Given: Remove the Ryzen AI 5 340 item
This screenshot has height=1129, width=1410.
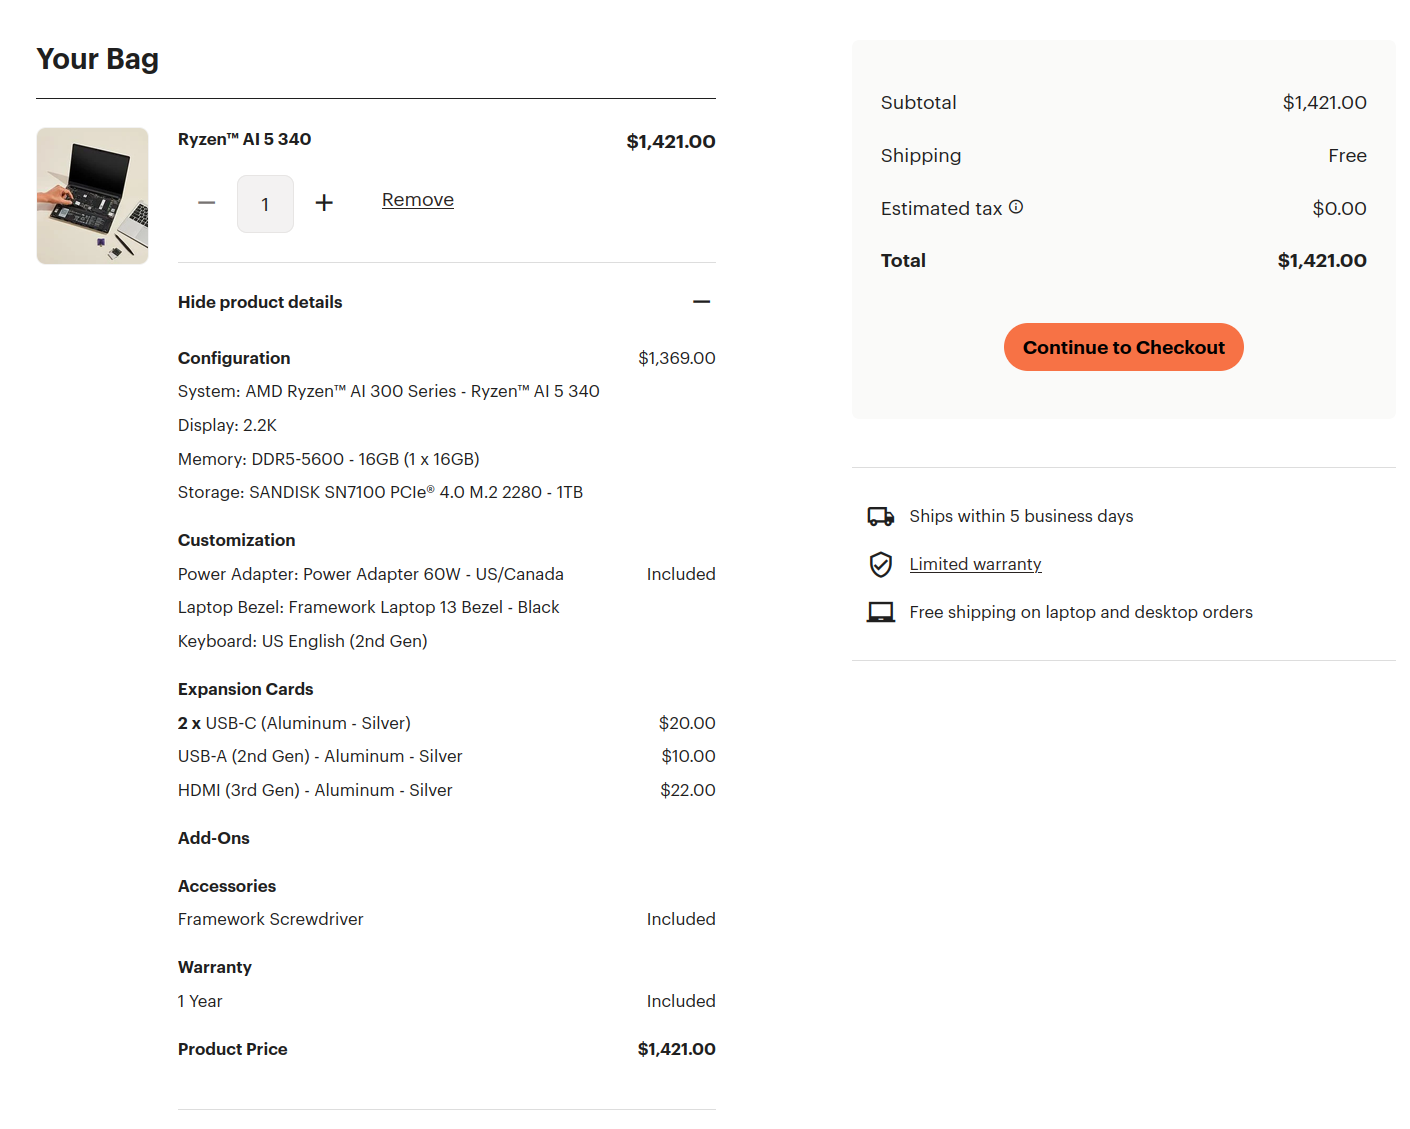Looking at the screenshot, I should pyautogui.click(x=418, y=200).
